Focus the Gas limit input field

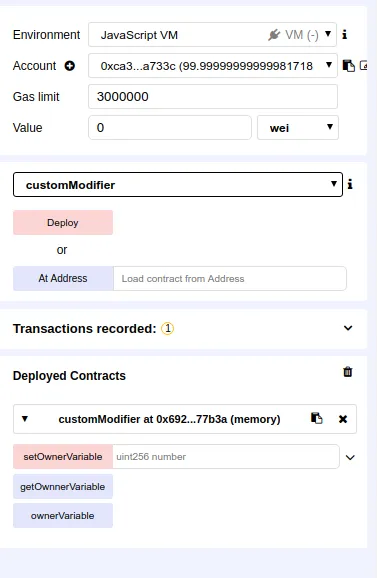click(213, 97)
